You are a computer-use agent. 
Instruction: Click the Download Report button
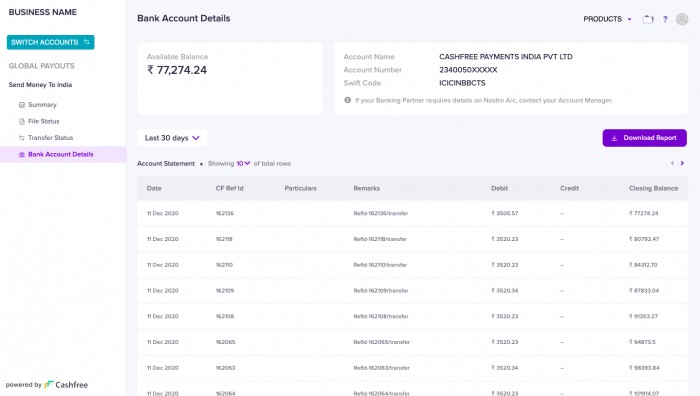(x=644, y=138)
